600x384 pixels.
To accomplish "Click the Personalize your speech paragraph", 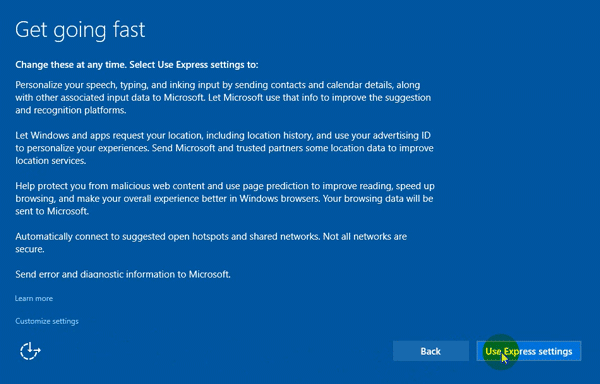I will pyautogui.click(x=223, y=98).
